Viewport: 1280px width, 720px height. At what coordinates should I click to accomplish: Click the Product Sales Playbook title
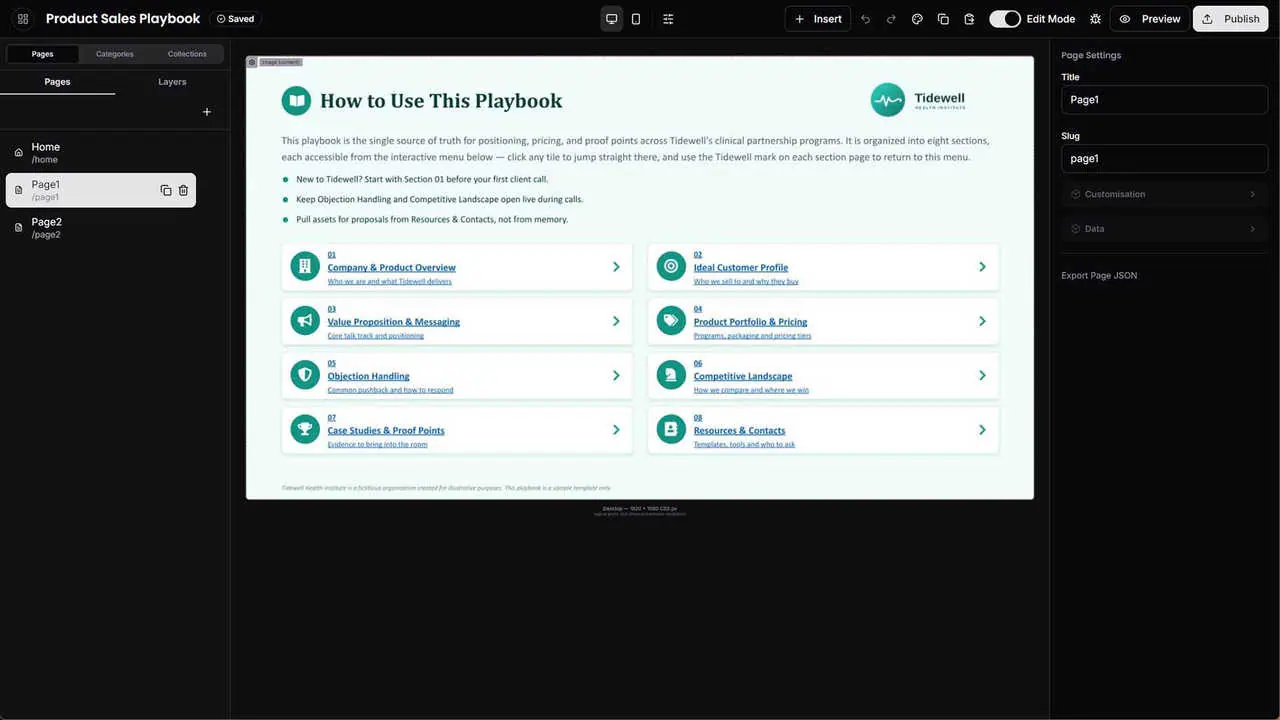pyautogui.click(x=123, y=19)
